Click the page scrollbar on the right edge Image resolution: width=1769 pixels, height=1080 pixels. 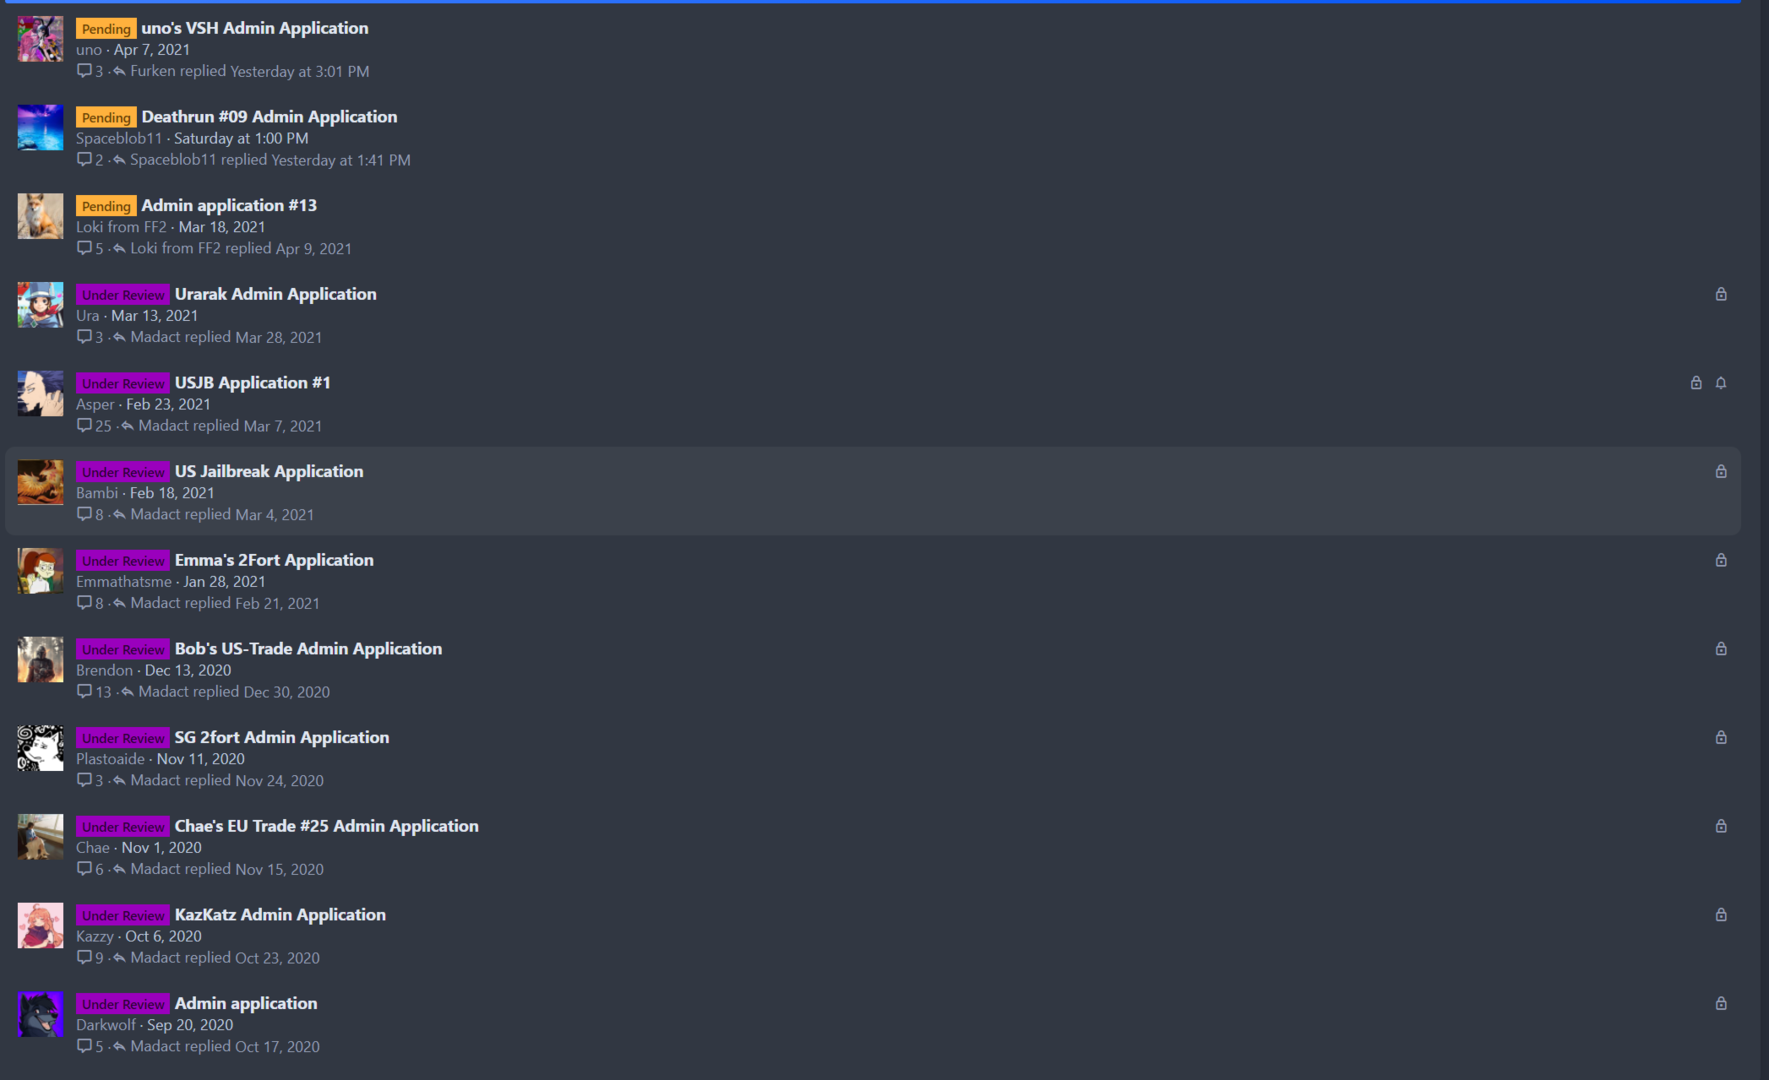[1764, 540]
